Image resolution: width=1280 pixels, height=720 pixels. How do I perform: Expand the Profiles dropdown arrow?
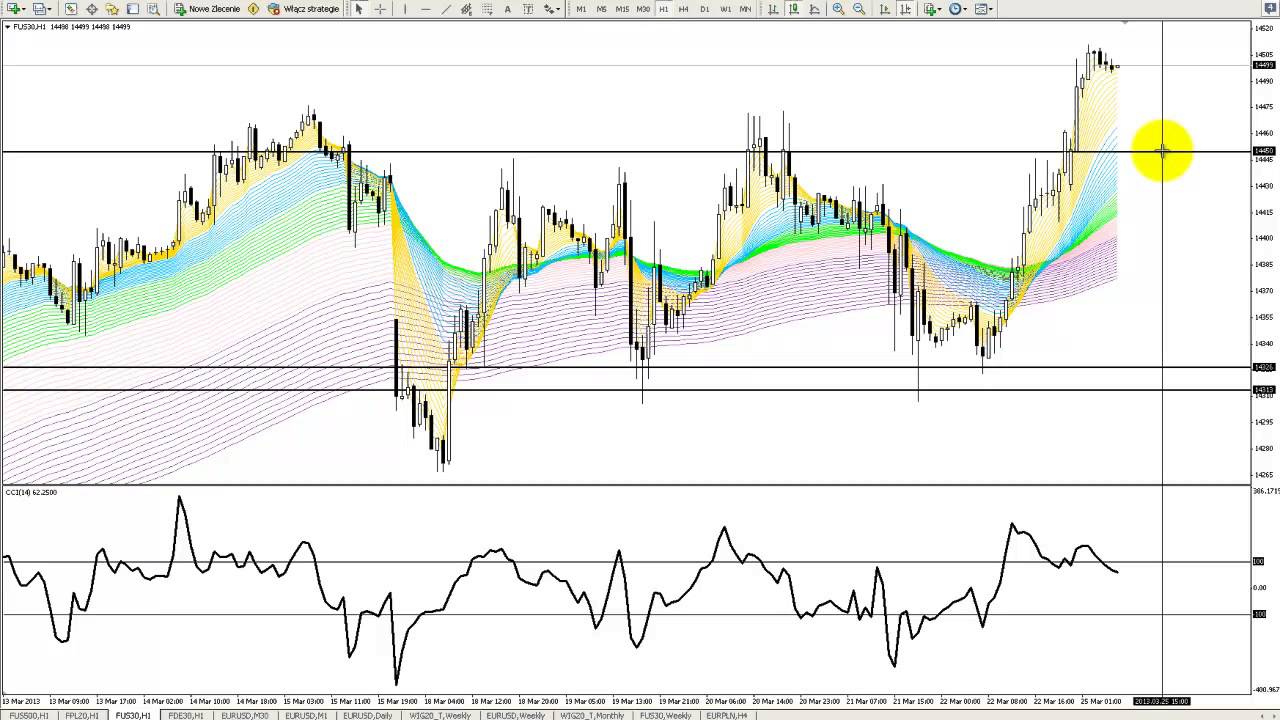(x=50, y=9)
